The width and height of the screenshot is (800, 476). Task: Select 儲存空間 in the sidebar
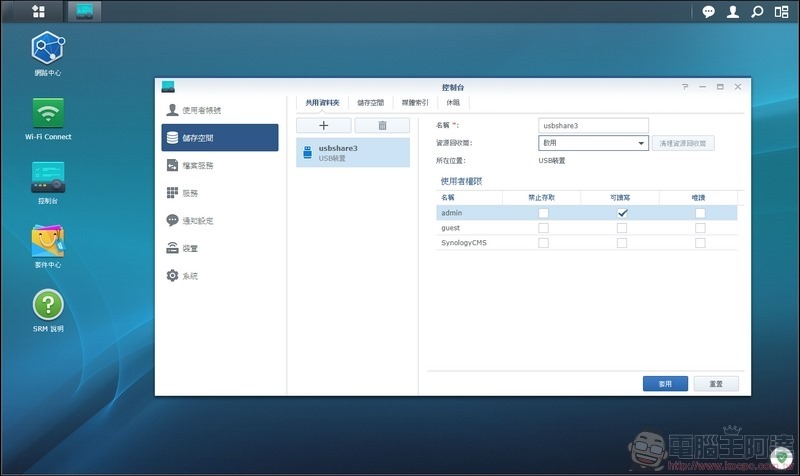point(220,138)
